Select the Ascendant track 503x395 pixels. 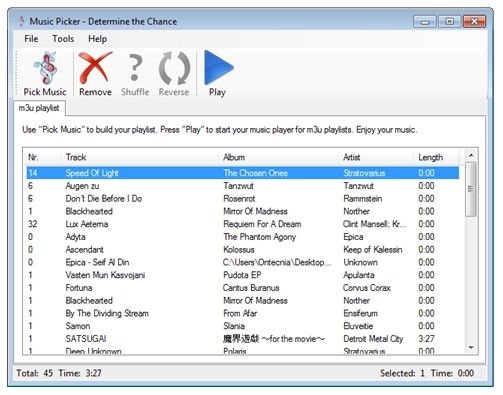click(x=85, y=249)
